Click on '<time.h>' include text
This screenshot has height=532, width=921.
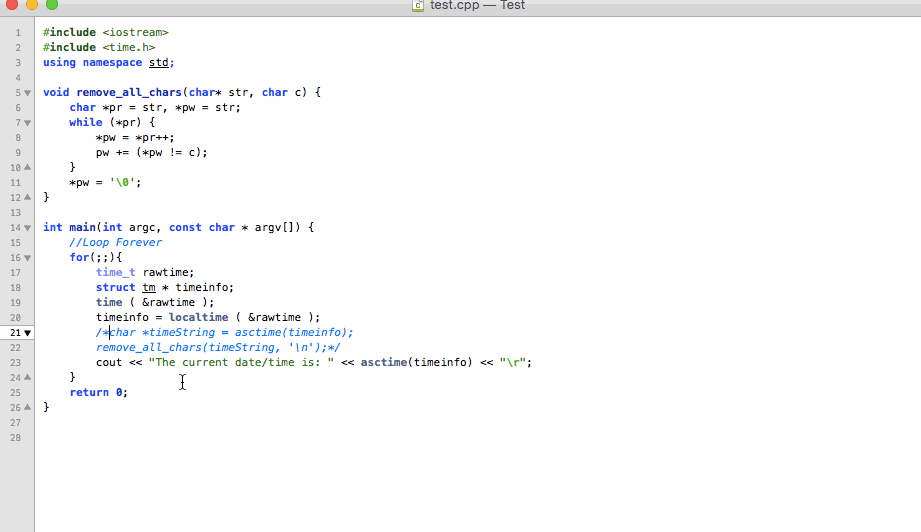129,47
